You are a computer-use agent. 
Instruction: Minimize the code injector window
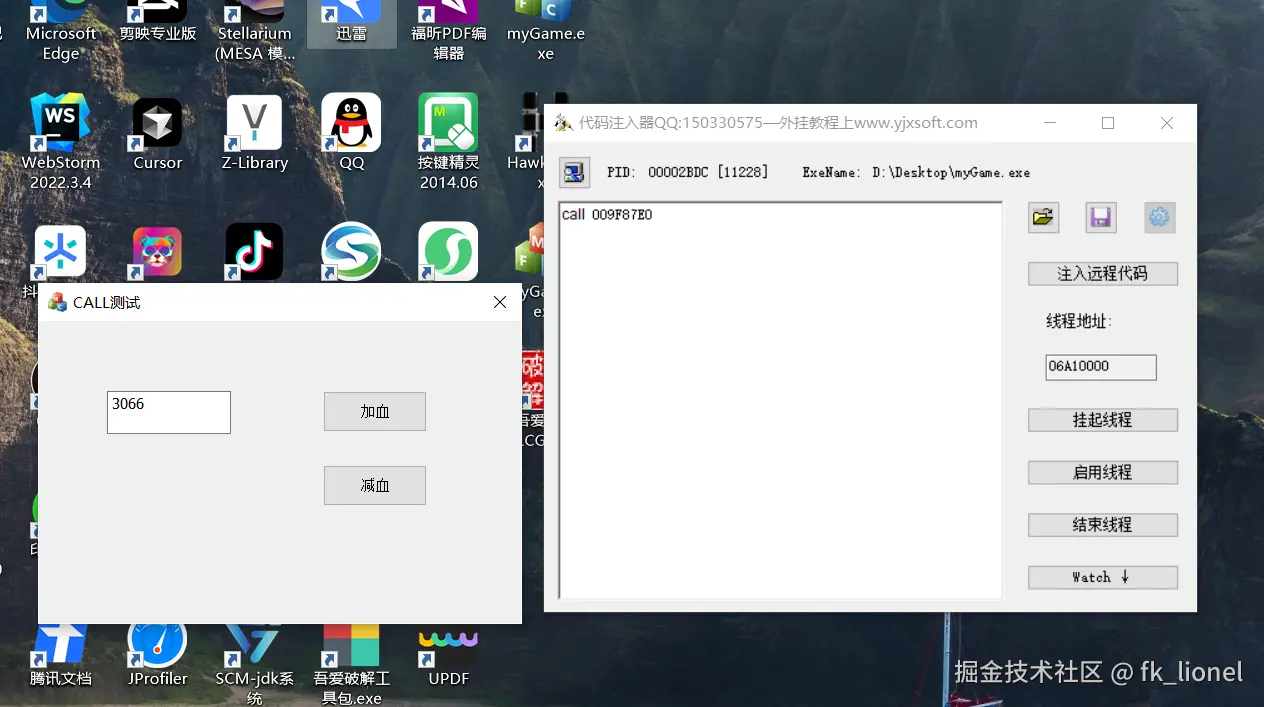click(x=1049, y=123)
